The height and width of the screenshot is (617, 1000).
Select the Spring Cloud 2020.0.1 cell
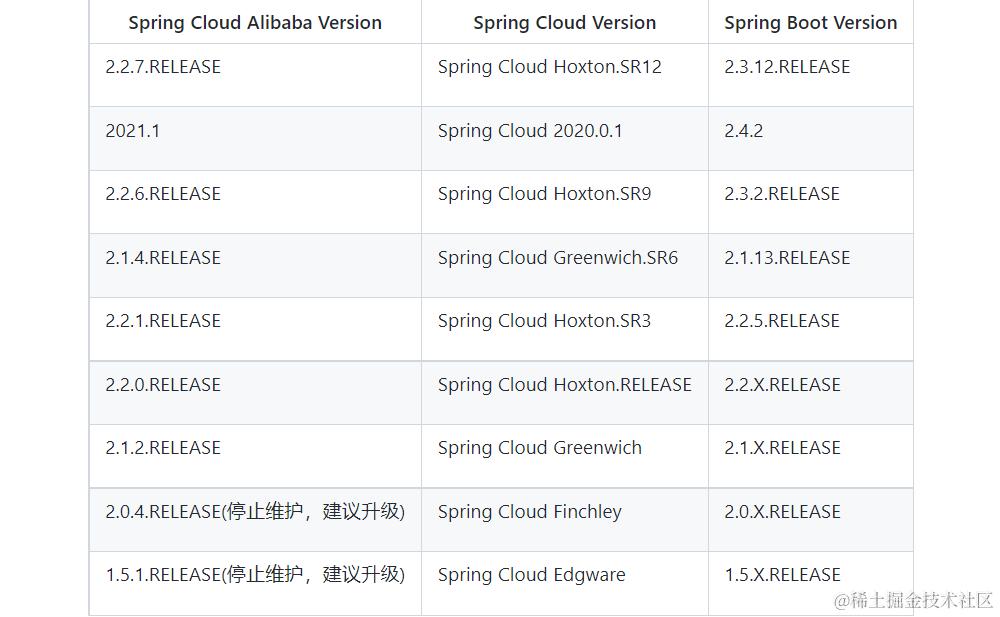point(531,131)
